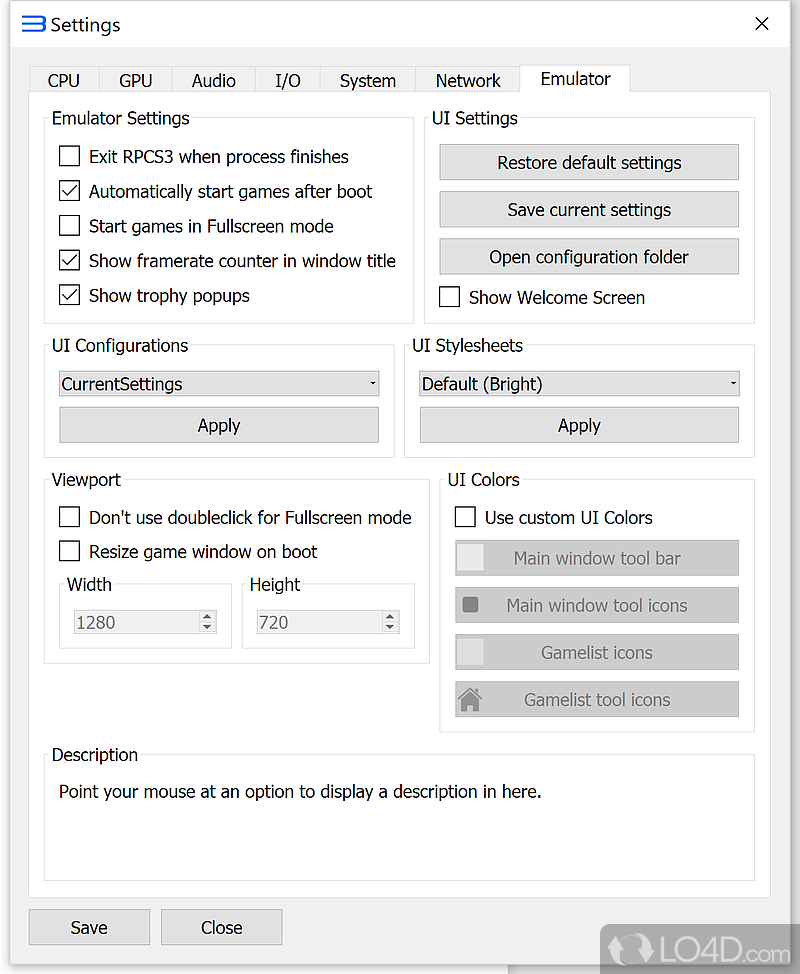Image resolution: width=800 pixels, height=974 pixels.
Task: Open the Audio tab
Action: coord(214,80)
